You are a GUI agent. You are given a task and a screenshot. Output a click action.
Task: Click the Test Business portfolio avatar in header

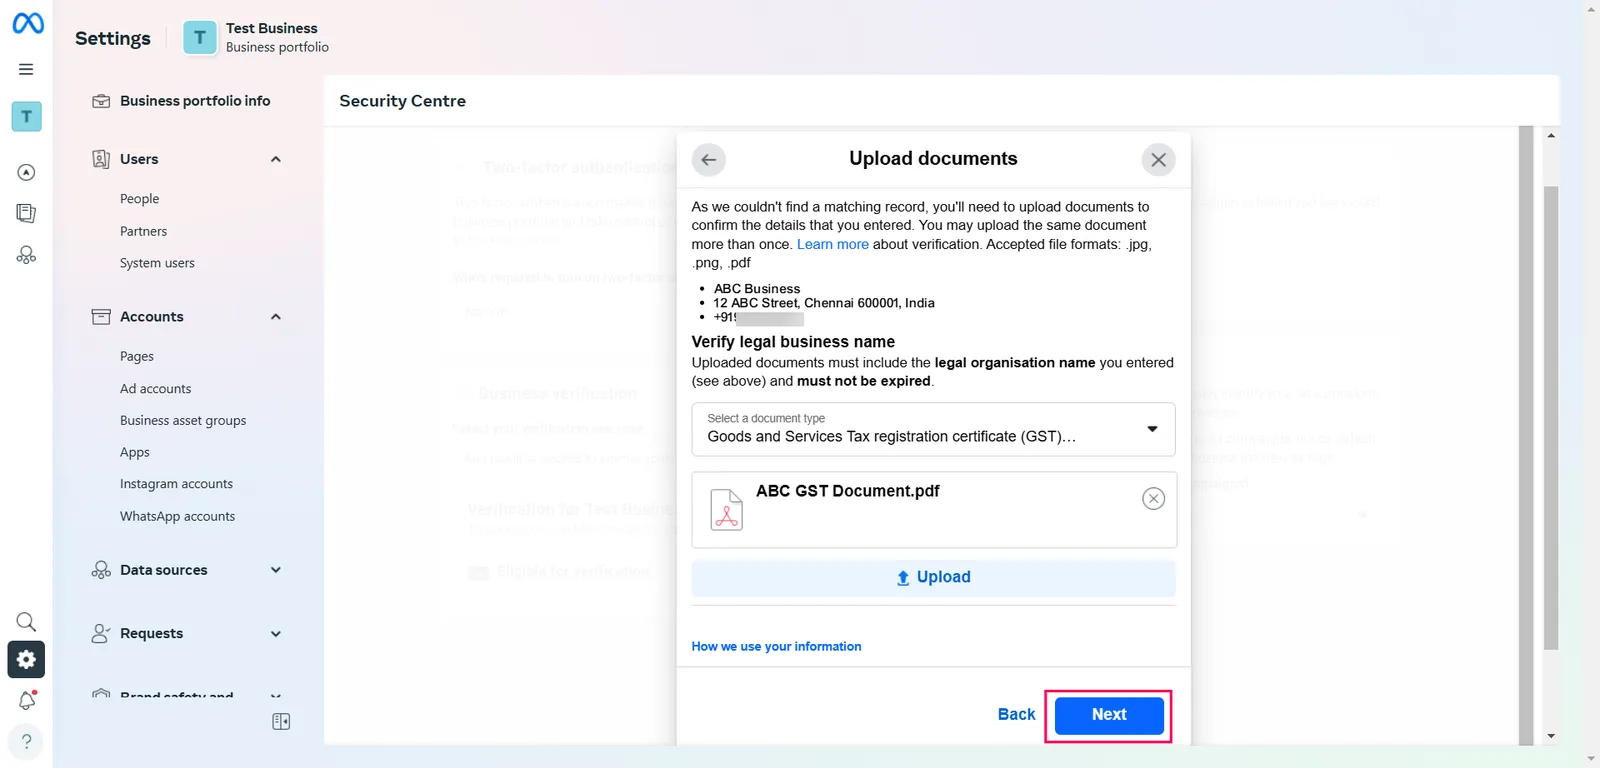(x=200, y=38)
